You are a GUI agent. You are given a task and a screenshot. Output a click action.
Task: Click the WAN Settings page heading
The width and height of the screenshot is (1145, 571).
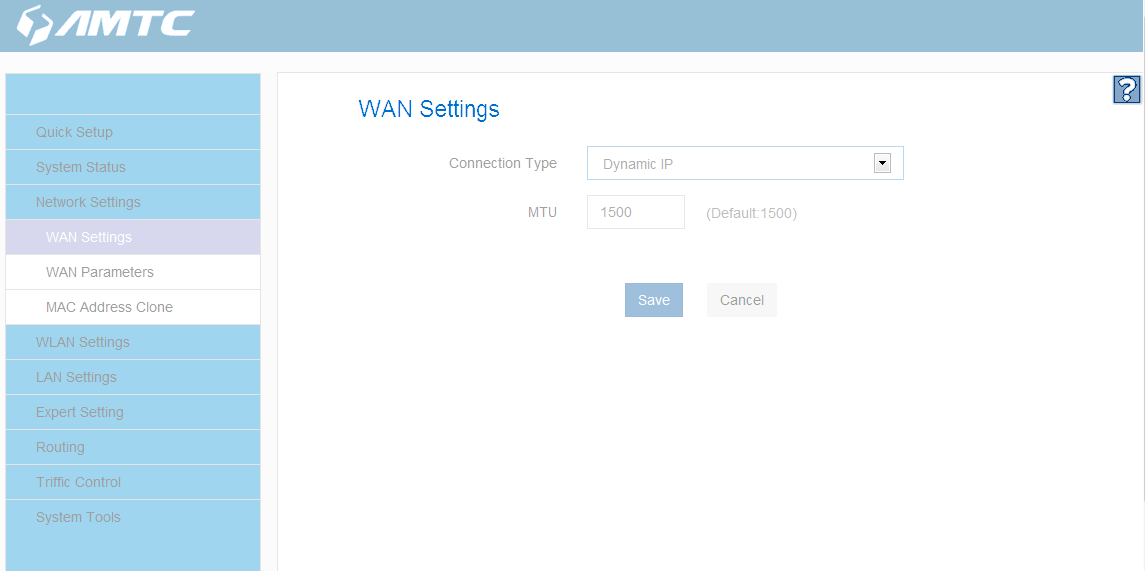429,110
